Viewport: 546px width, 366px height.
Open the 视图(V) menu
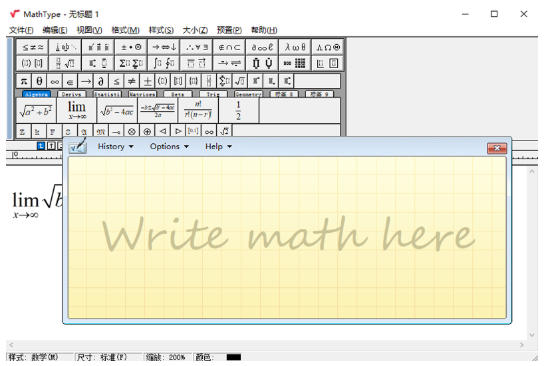pyautogui.click(x=89, y=30)
